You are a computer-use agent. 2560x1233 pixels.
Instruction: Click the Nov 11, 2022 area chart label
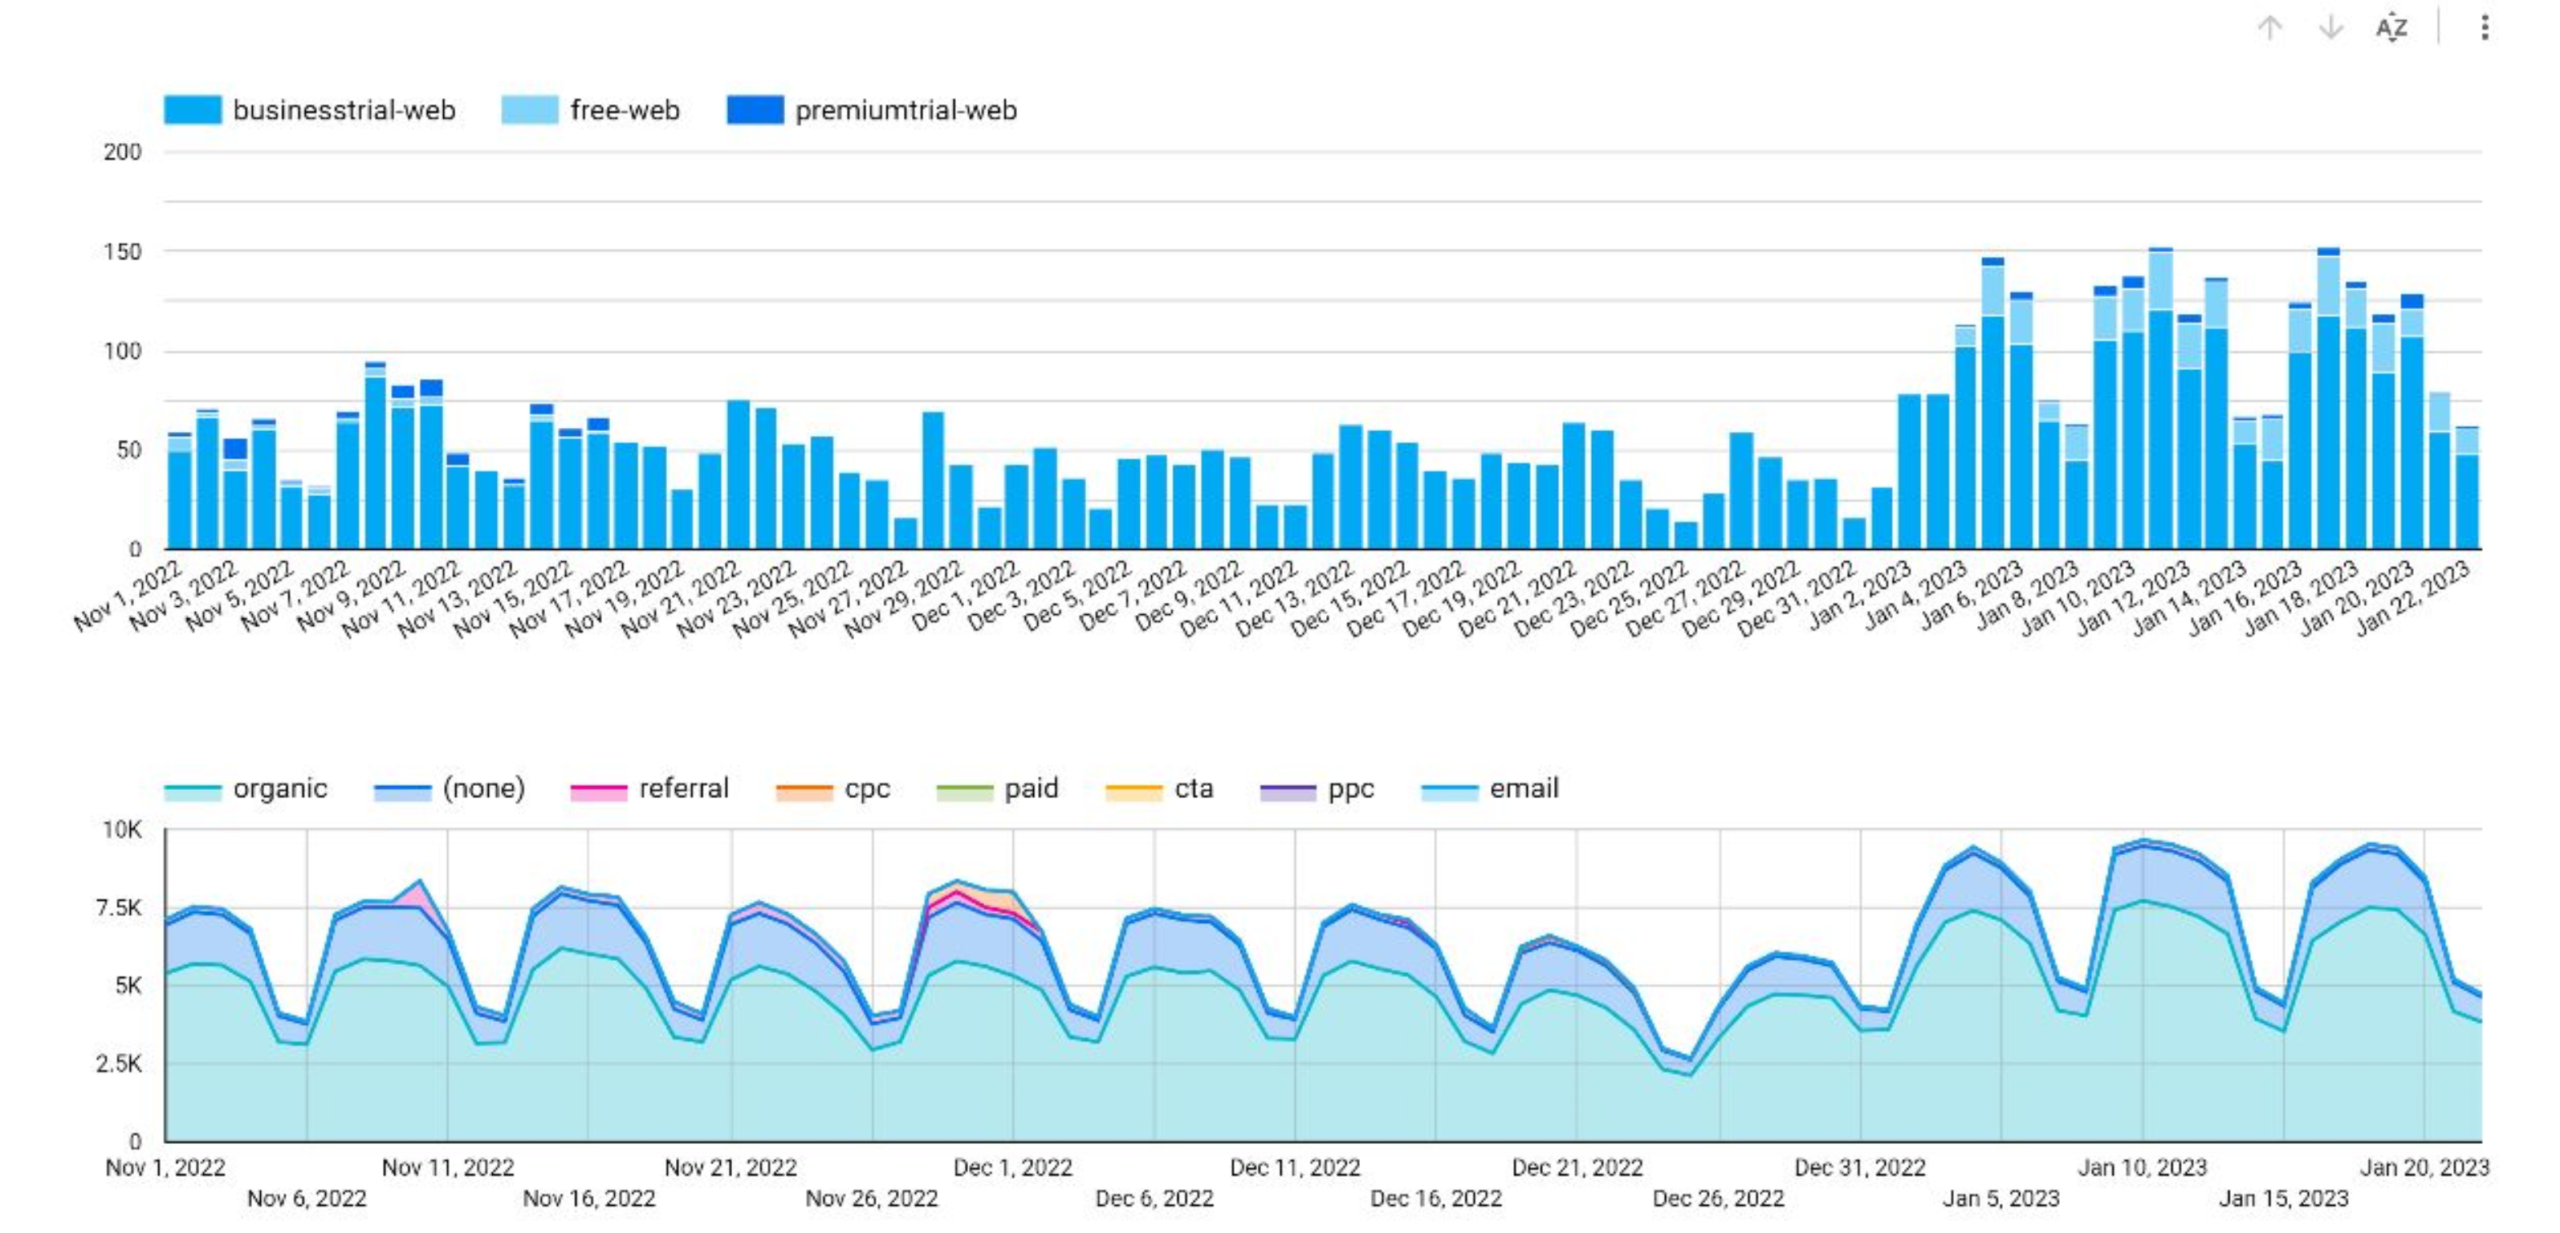[448, 1167]
